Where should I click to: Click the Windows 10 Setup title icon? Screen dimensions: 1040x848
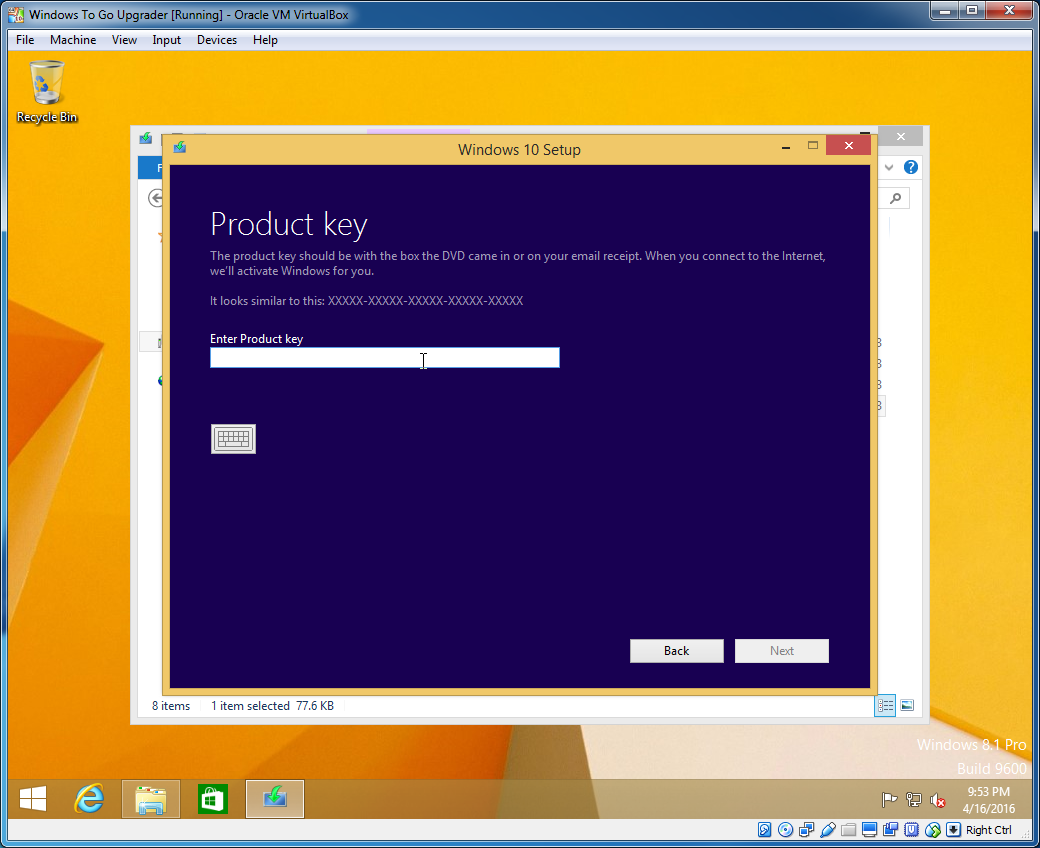coord(180,147)
